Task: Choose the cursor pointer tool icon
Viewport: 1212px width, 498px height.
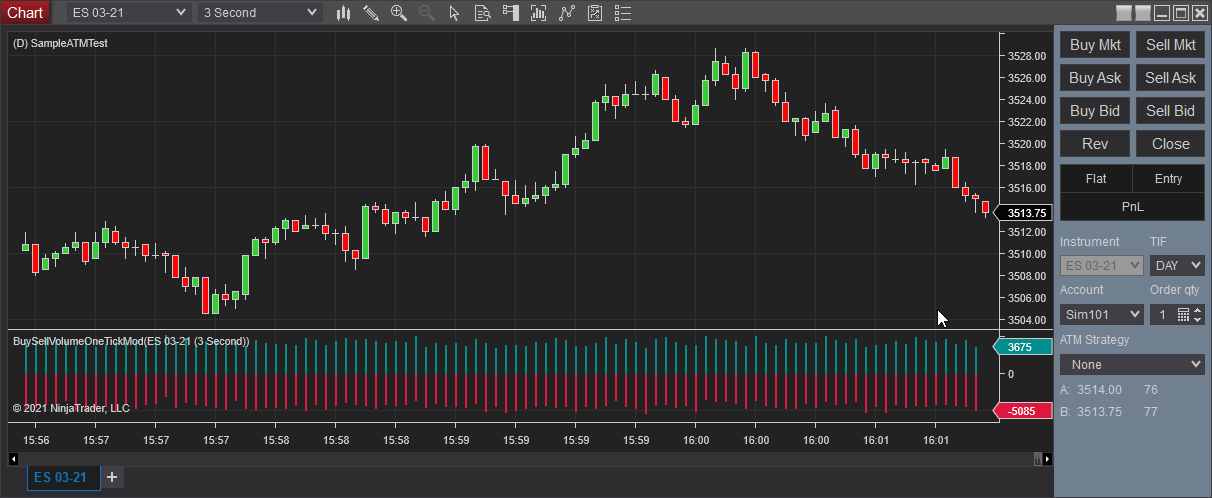Action: (x=455, y=13)
